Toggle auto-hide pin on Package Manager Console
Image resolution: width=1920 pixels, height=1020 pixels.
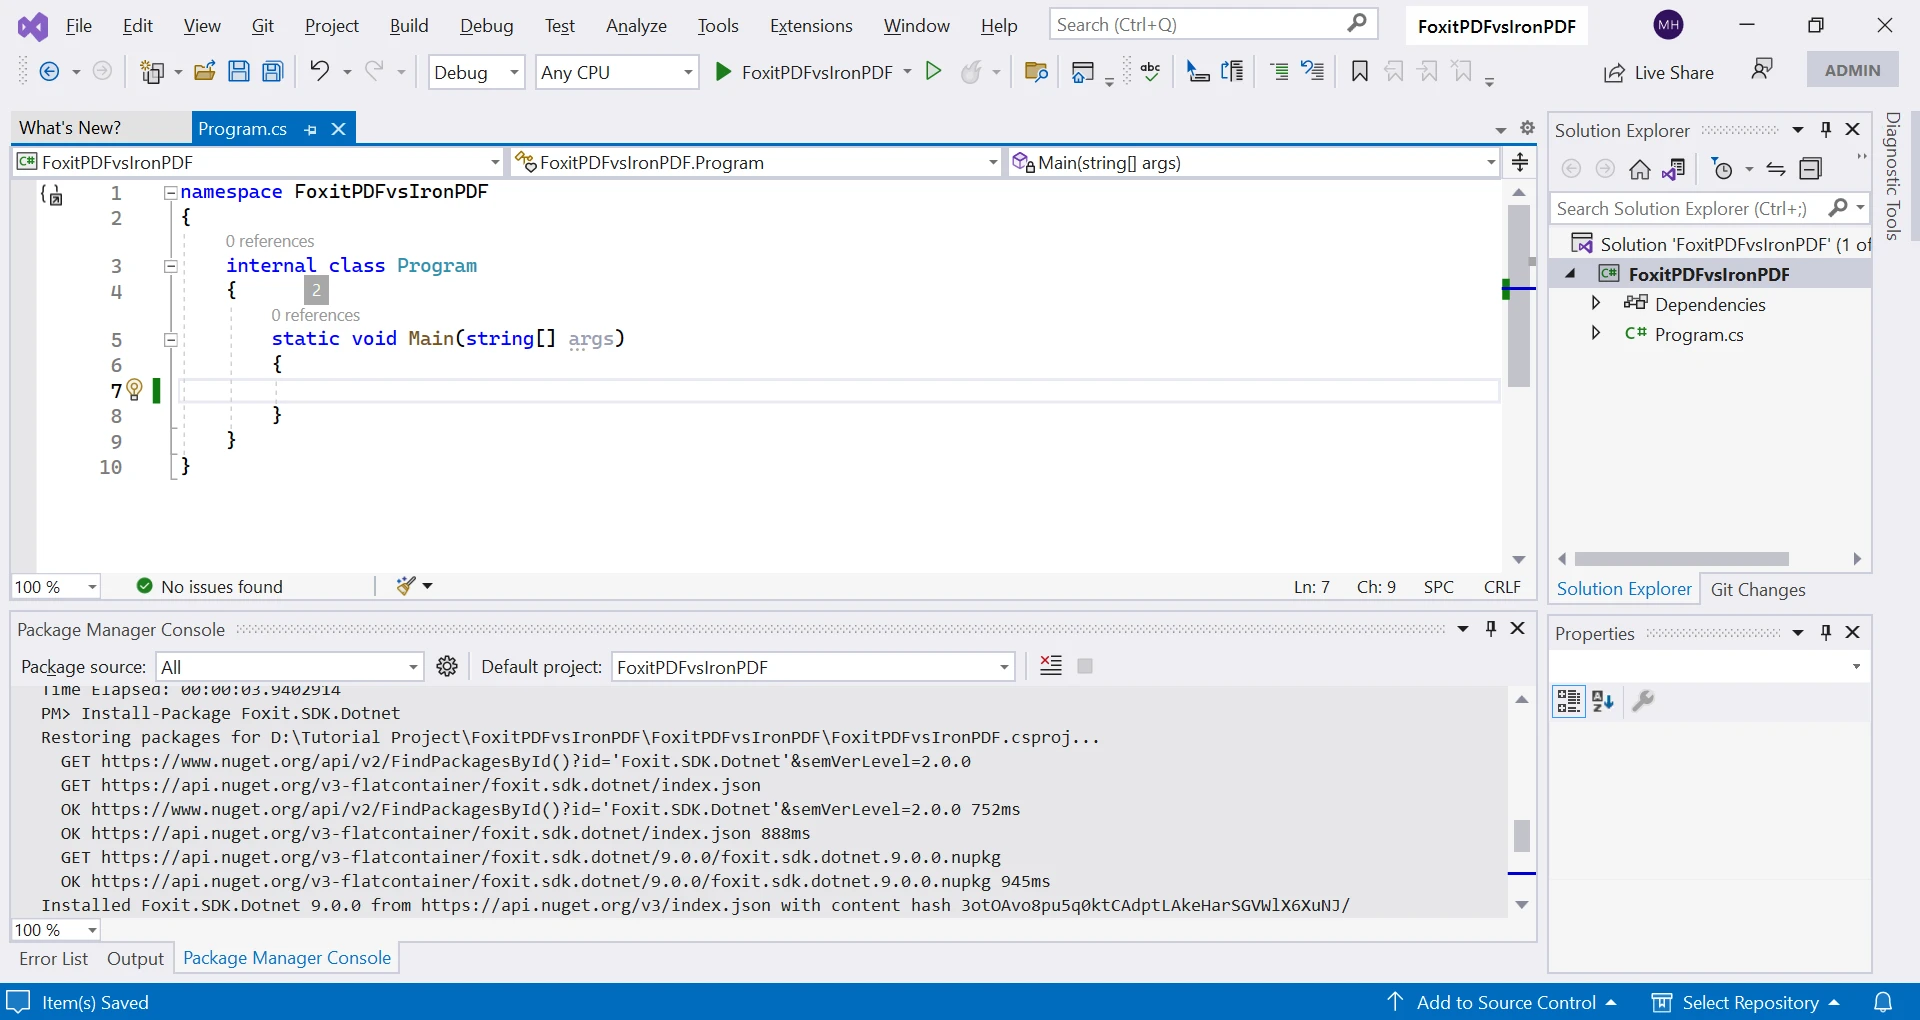point(1491,629)
